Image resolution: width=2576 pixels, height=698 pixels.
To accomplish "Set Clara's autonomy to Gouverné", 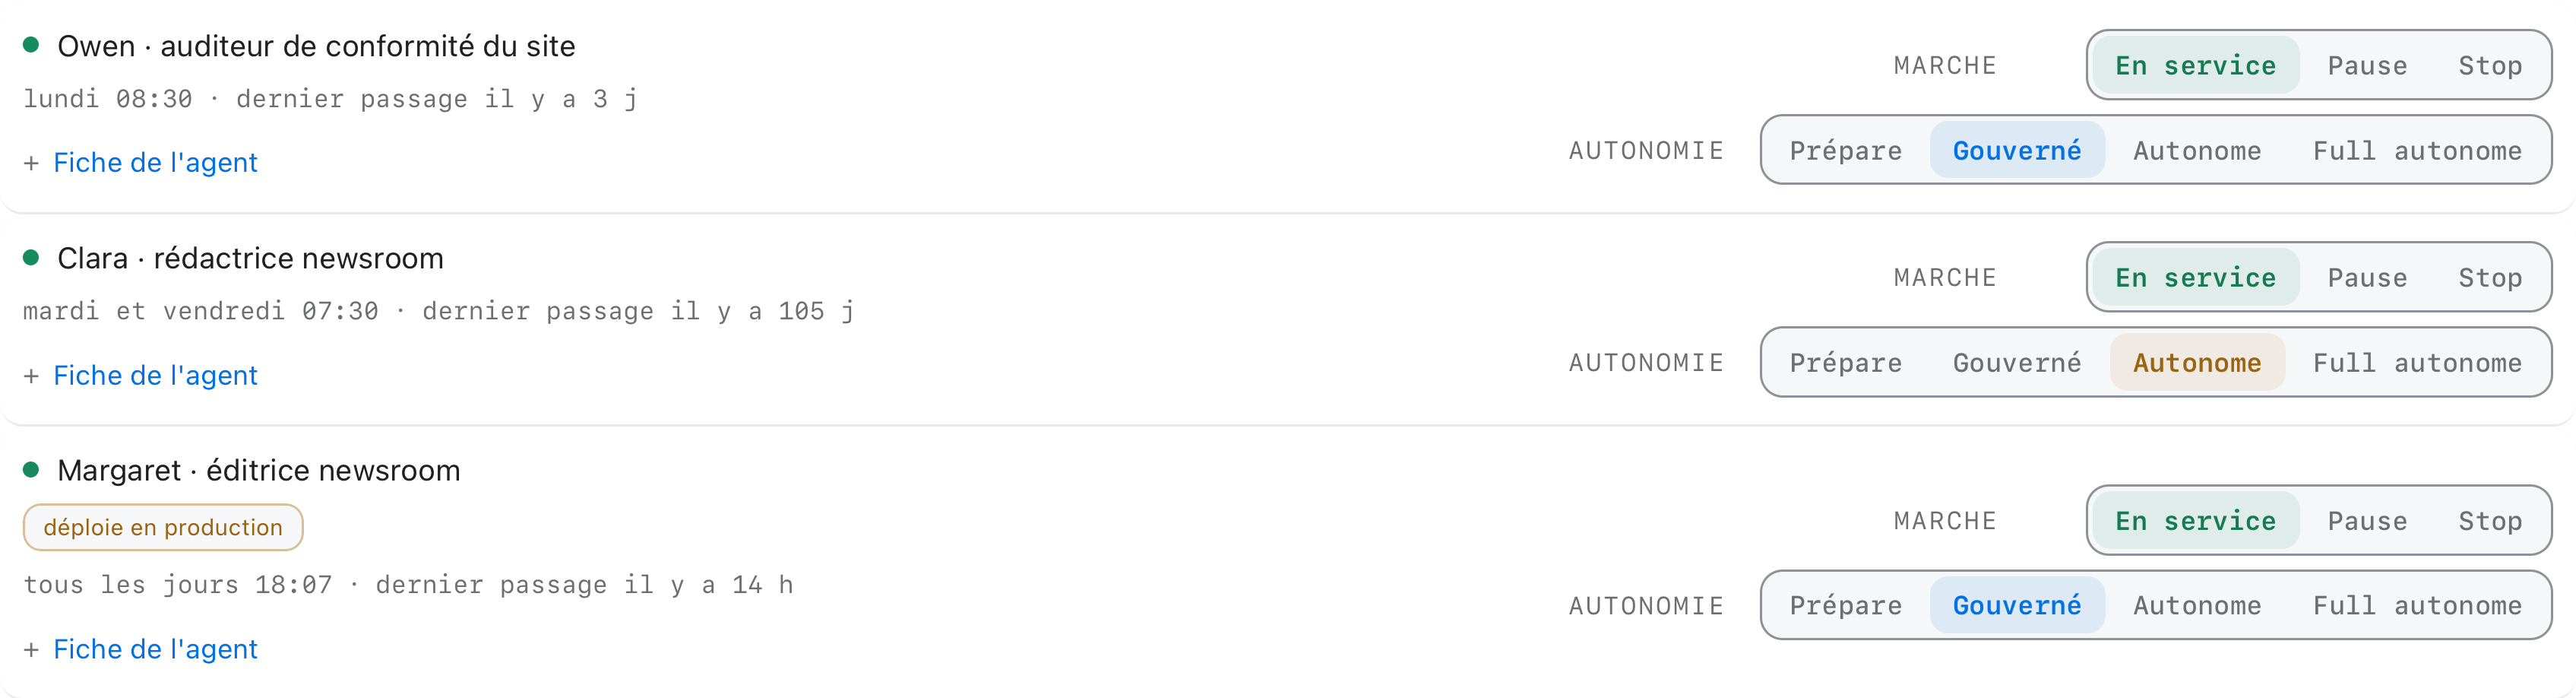I will [x=2017, y=363].
